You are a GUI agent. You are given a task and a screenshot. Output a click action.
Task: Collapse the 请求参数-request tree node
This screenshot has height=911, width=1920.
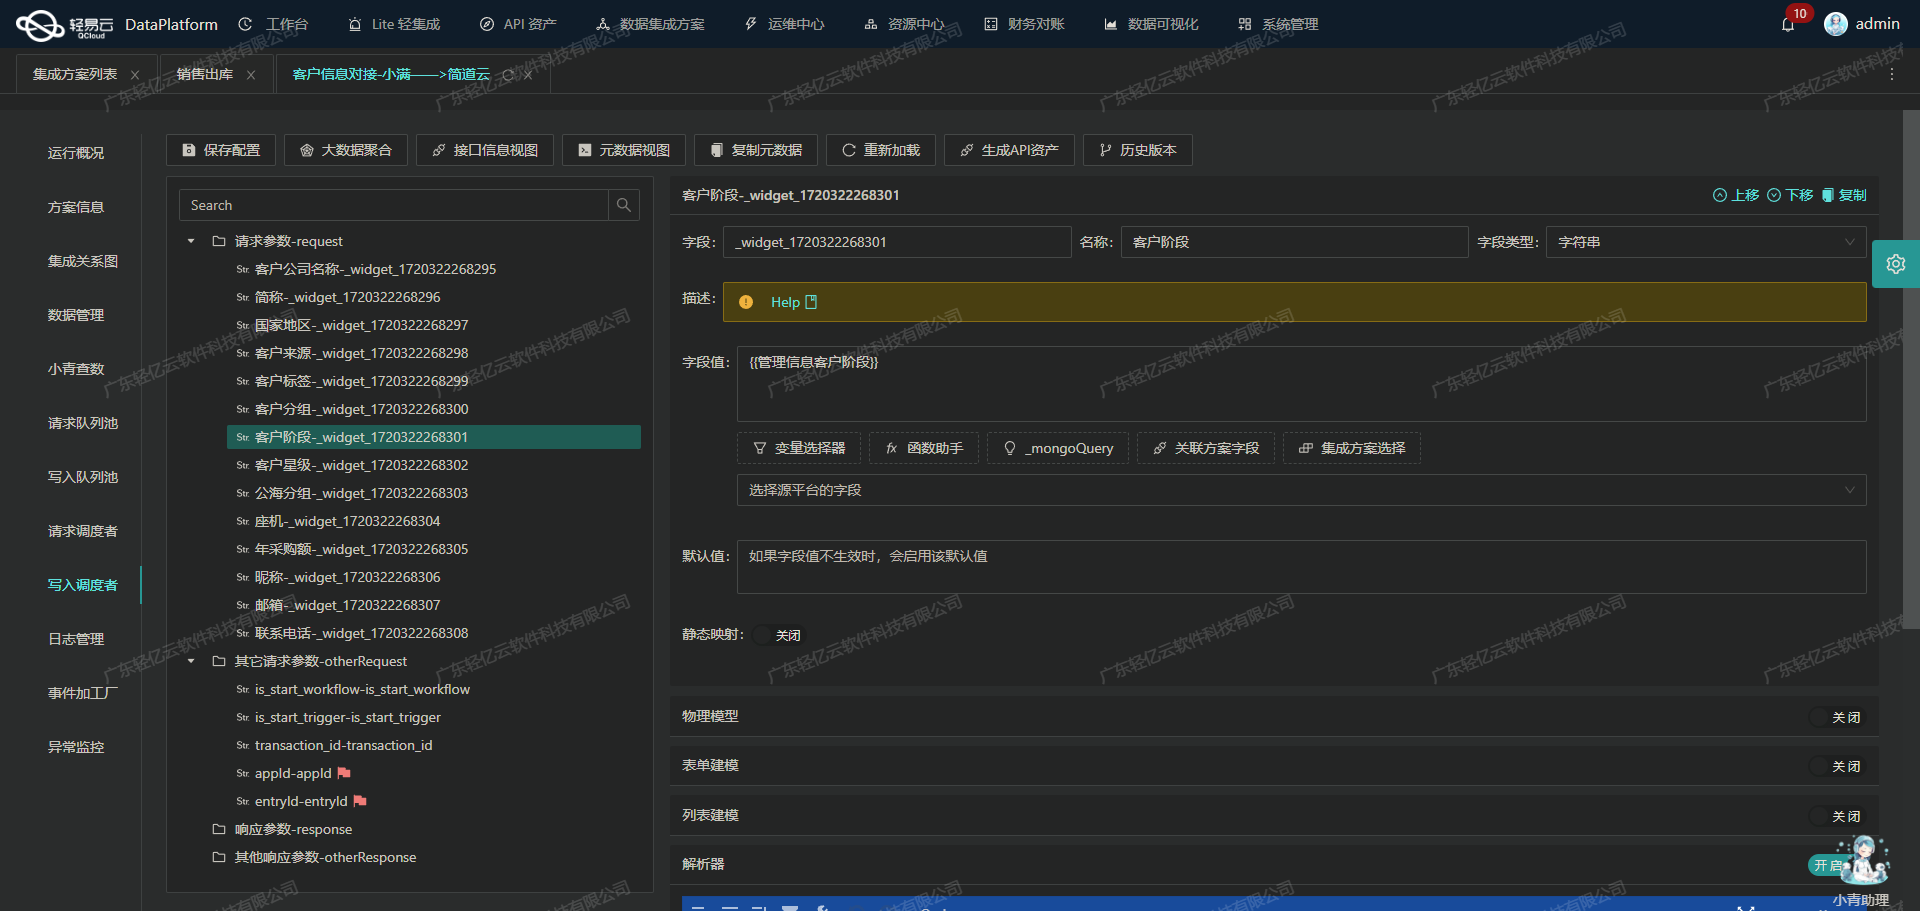[190, 241]
